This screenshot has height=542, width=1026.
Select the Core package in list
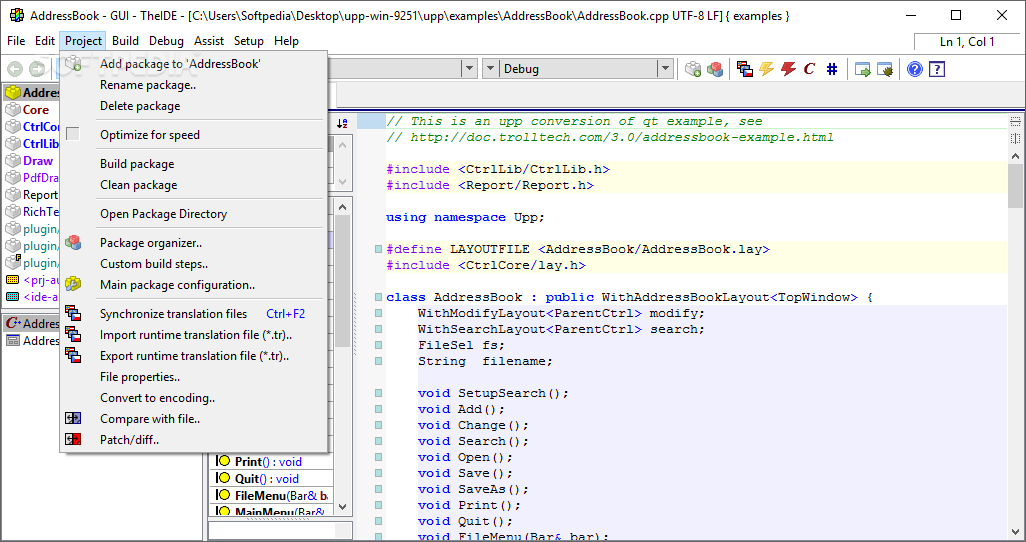click(x=35, y=110)
